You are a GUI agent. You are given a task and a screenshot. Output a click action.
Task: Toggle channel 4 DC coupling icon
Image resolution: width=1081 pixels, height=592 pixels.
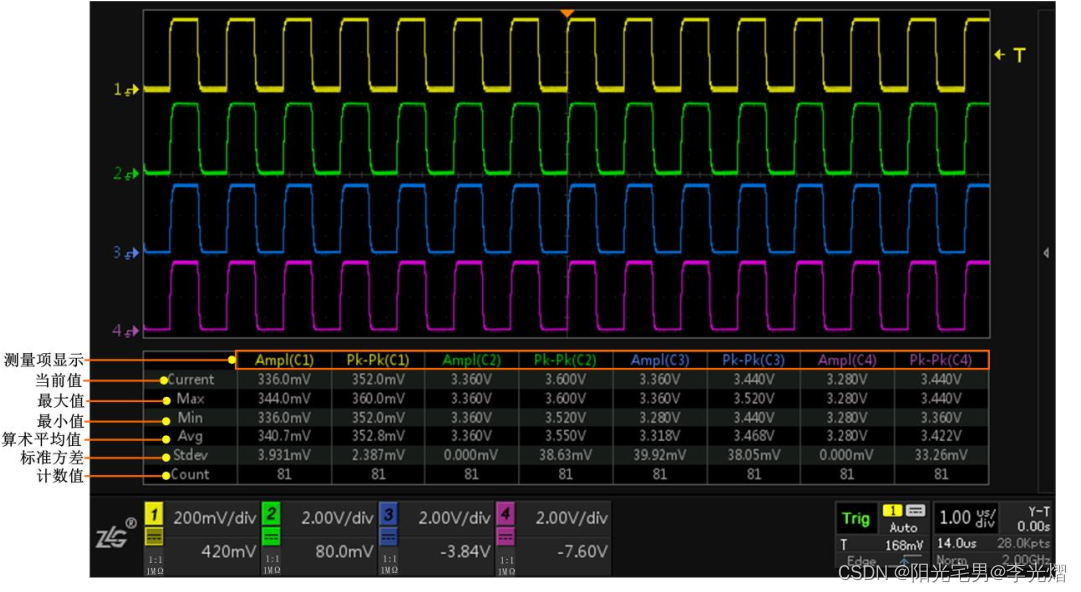click(x=505, y=536)
